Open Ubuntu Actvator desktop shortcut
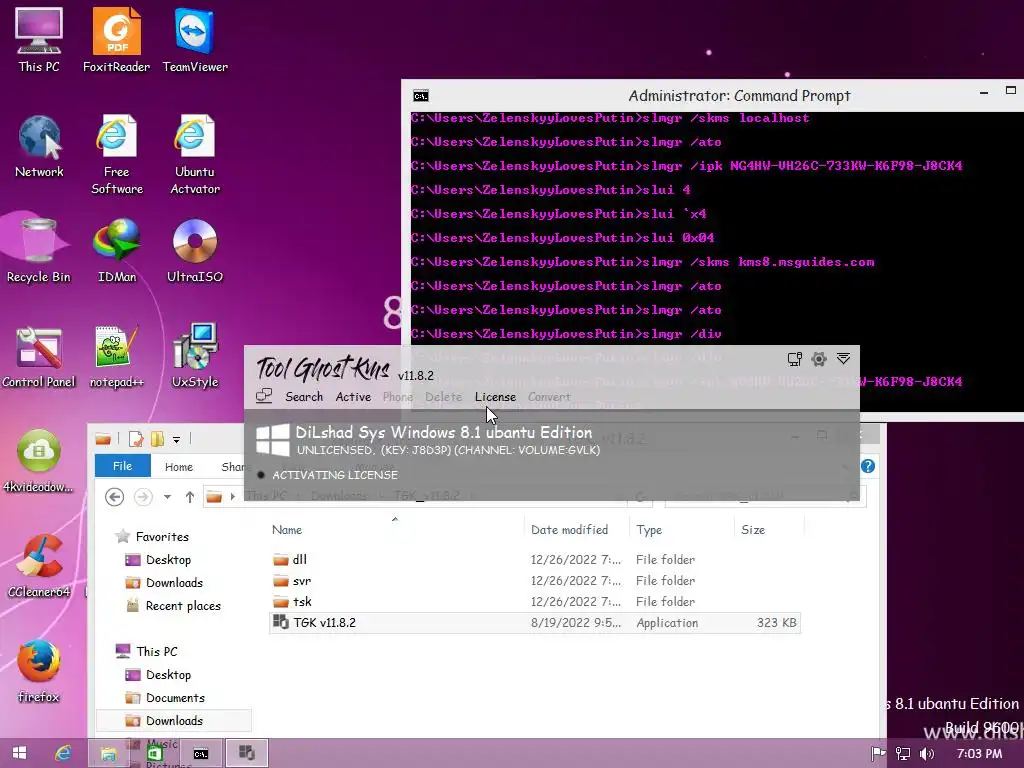The height and width of the screenshot is (768, 1024). [195, 154]
